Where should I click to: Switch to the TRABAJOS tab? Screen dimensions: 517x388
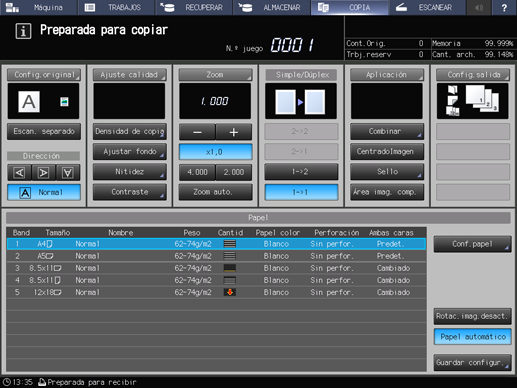click(x=116, y=7)
